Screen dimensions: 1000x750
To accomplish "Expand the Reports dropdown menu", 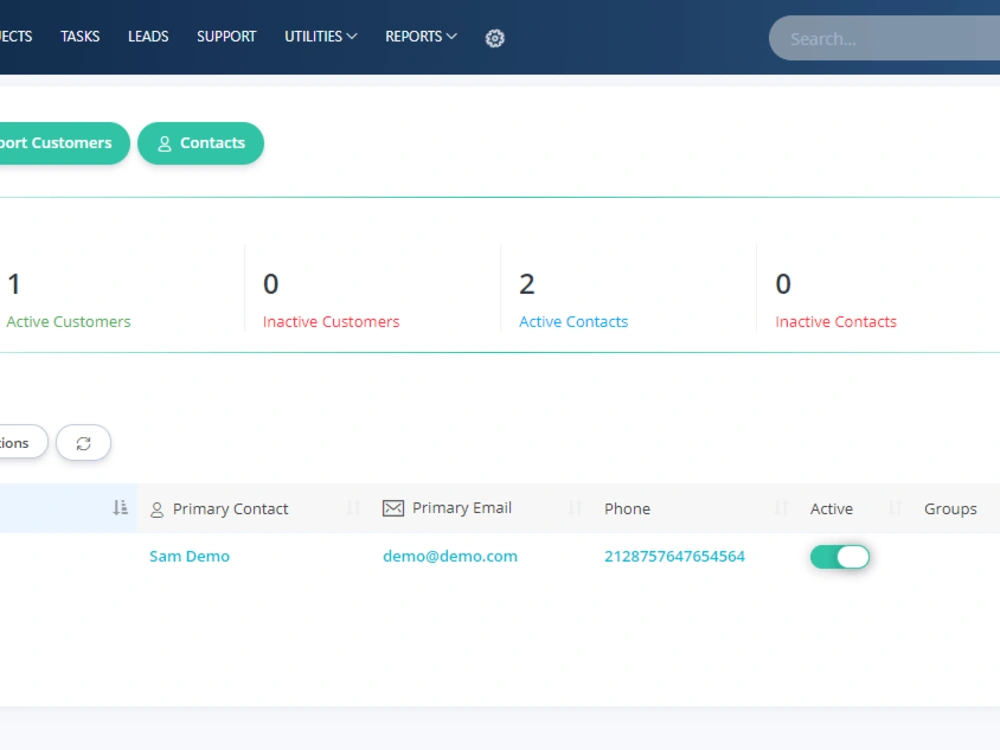I will click(421, 36).
